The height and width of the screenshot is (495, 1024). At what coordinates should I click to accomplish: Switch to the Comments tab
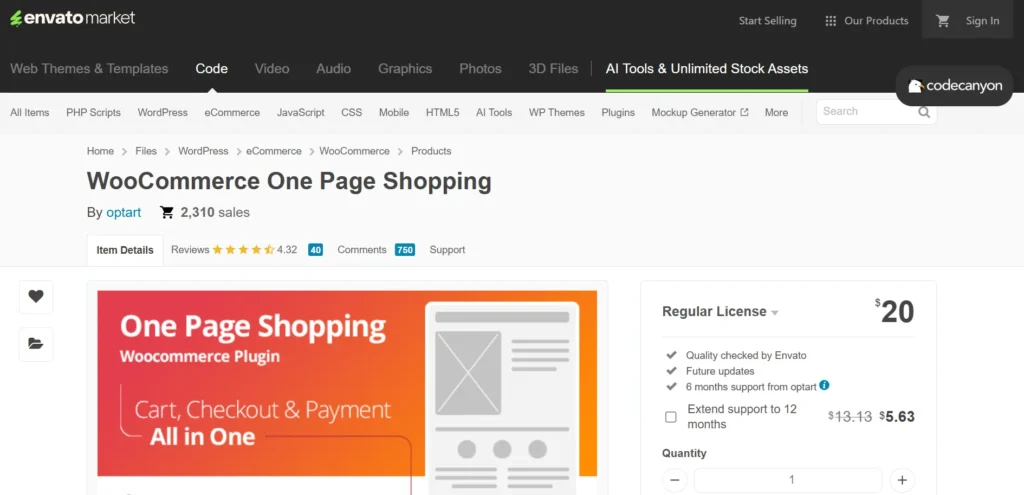coord(362,249)
